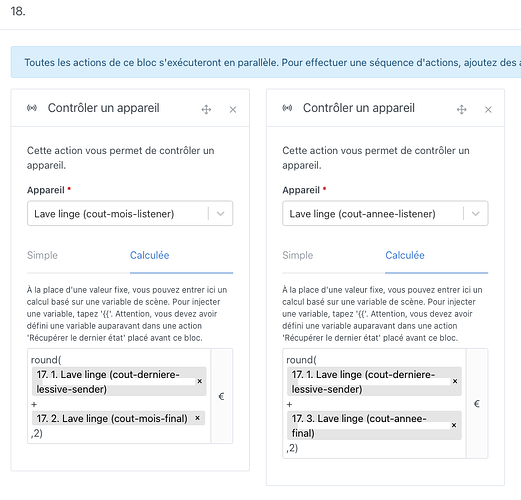Click into the right round( formula field
Screen dimensions: 521x500
pyautogui.click(x=374, y=403)
